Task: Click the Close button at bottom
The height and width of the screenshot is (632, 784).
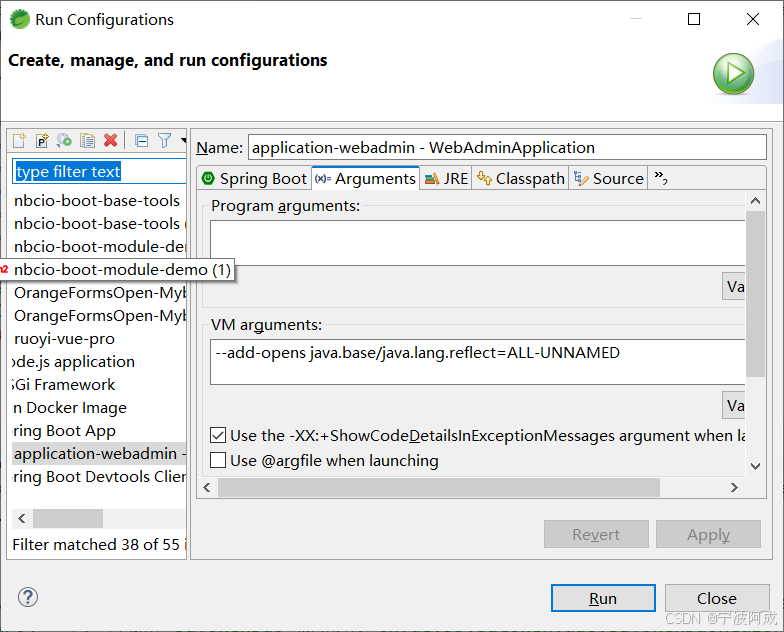Action: click(x=716, y=598)
